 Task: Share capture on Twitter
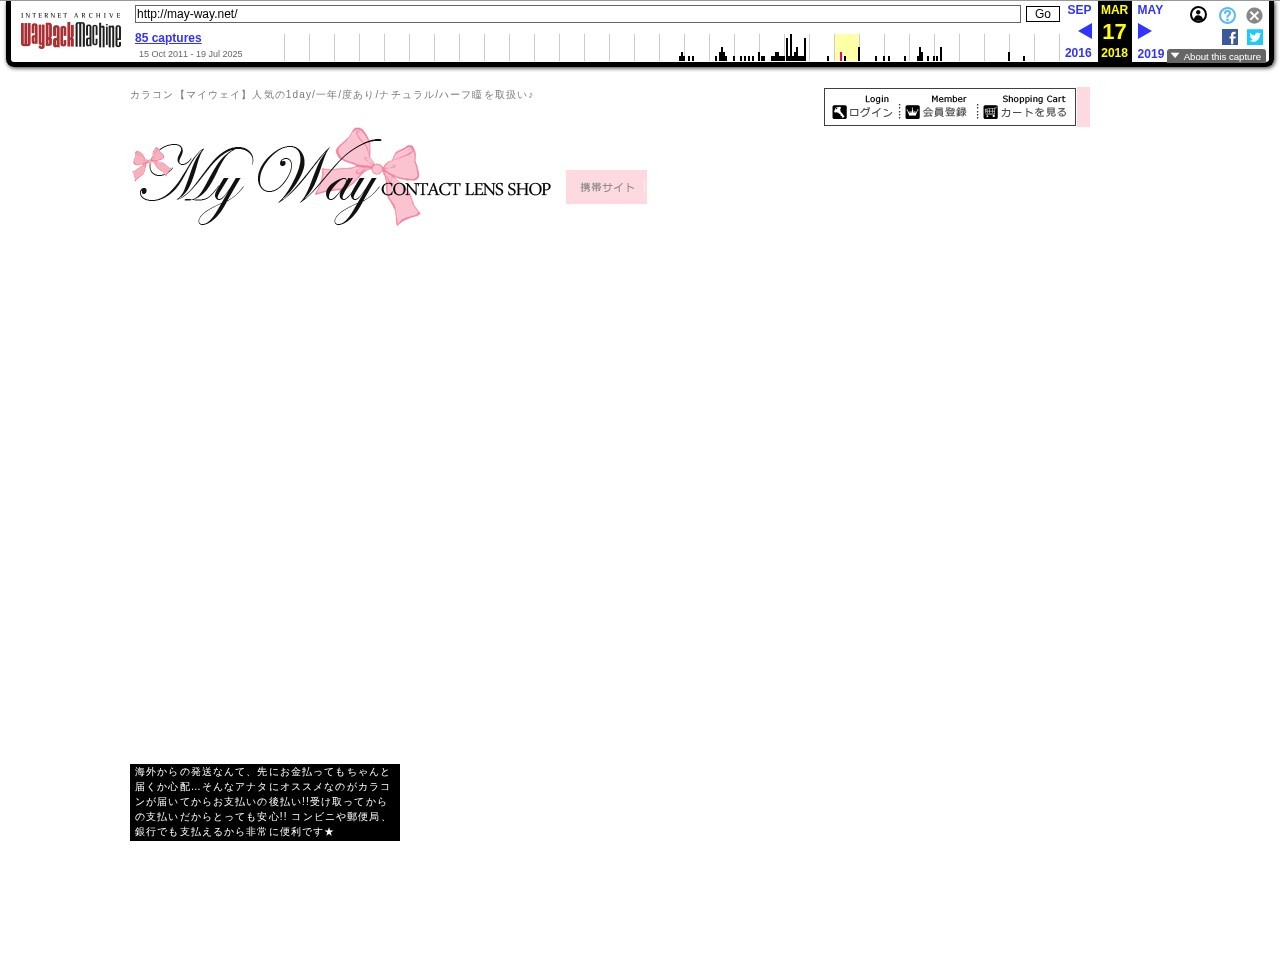pos(1255,37)
